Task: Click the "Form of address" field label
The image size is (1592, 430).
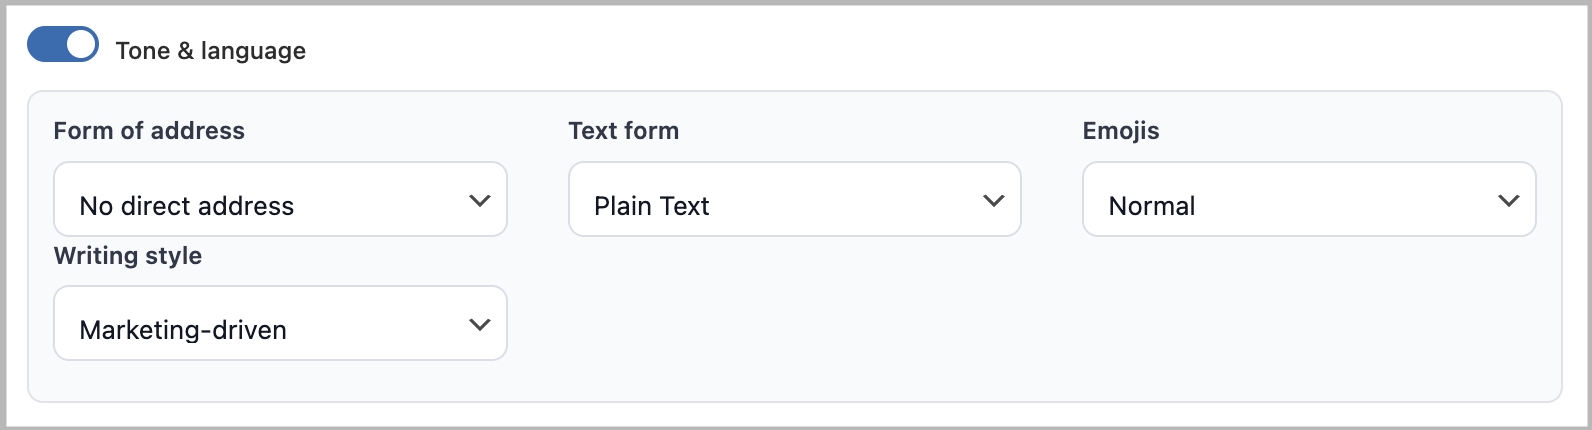Action: pos(149,131)
